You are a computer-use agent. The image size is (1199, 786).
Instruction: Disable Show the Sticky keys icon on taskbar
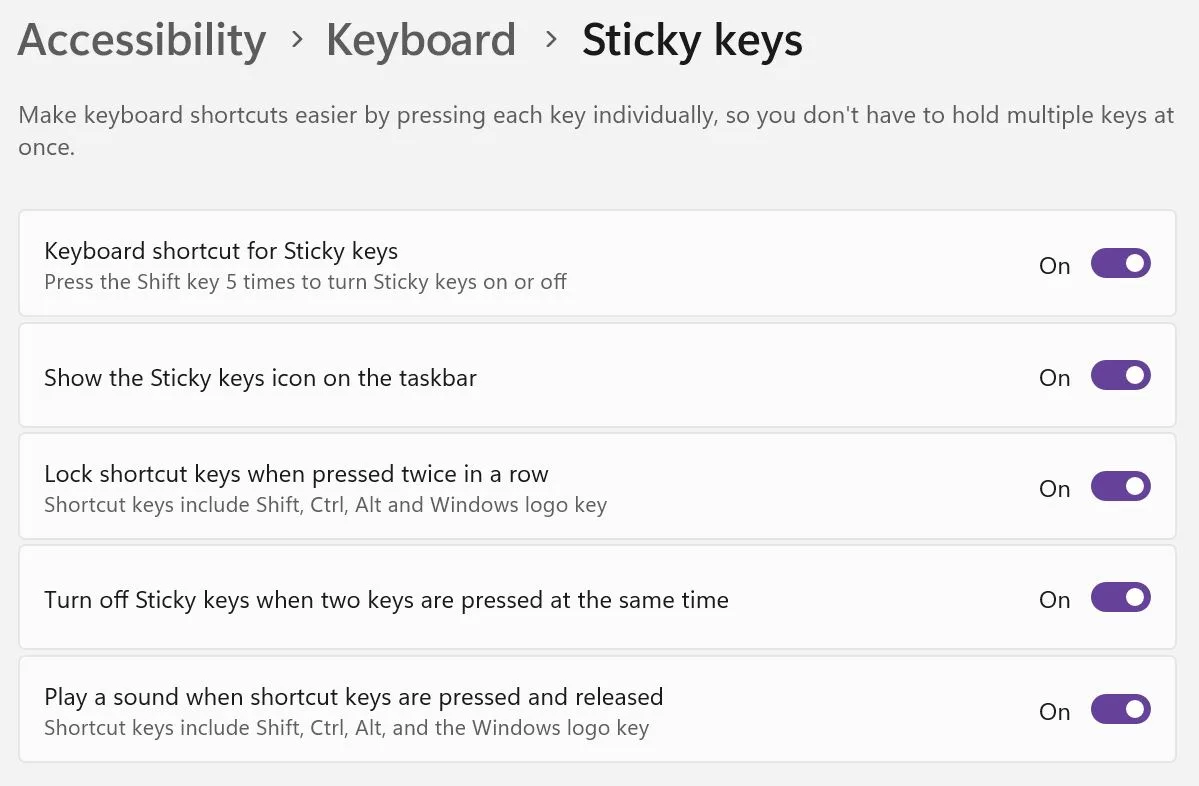1120,375
